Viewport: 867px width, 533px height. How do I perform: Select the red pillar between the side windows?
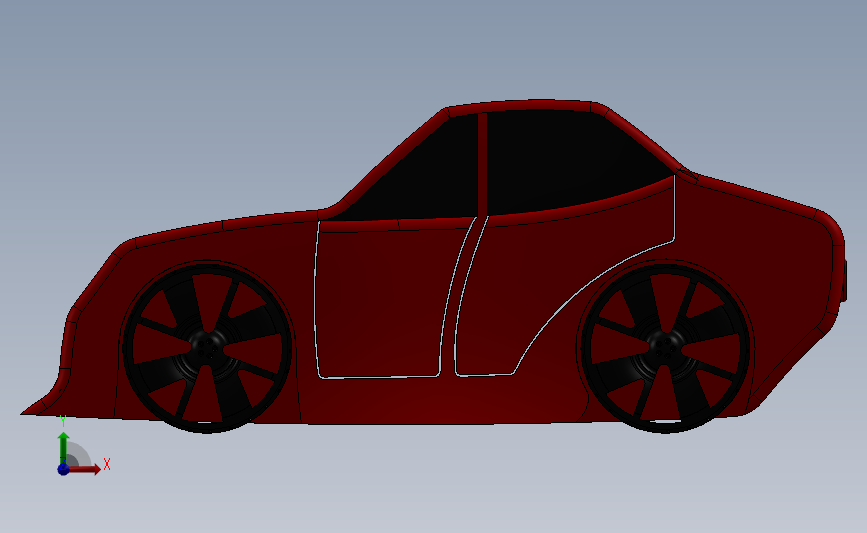click(482, 165)
